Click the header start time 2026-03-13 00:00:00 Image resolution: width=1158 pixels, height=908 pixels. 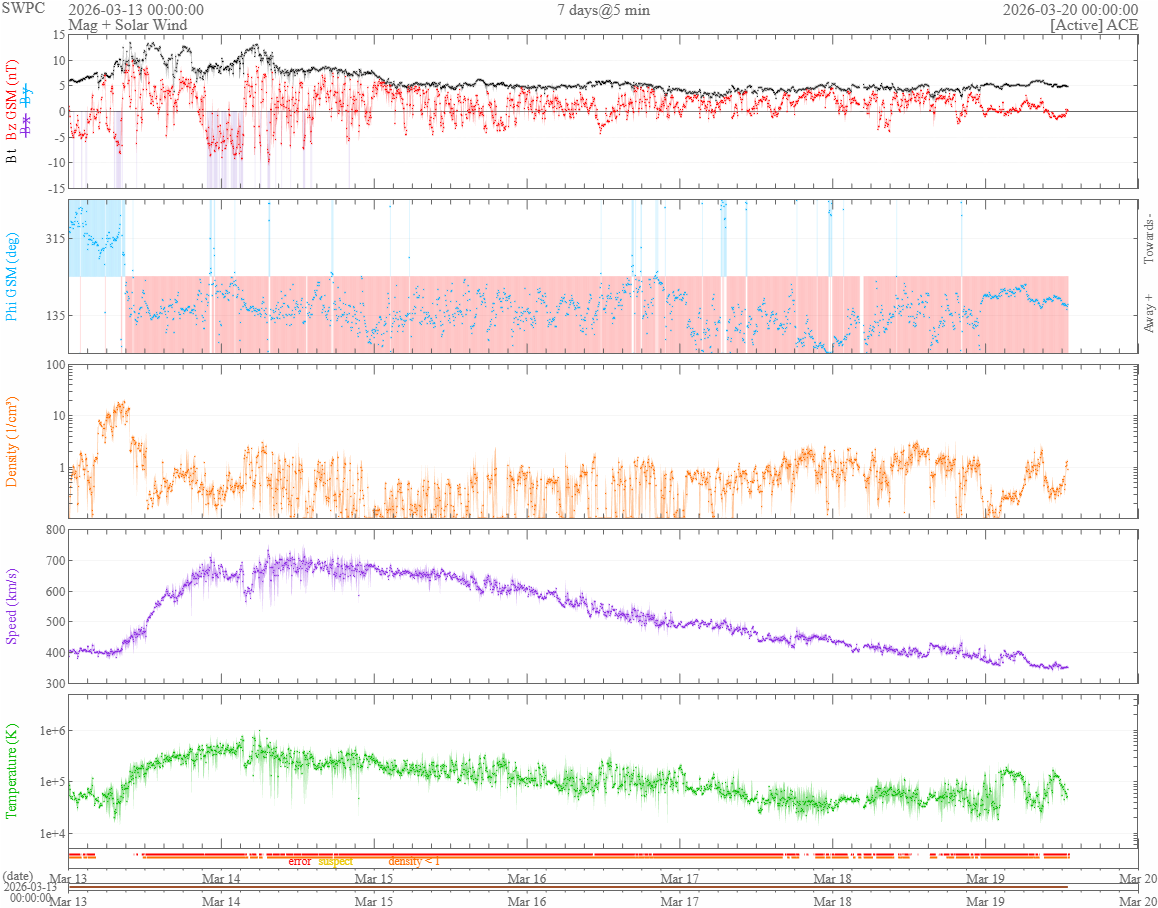(136, 10)
